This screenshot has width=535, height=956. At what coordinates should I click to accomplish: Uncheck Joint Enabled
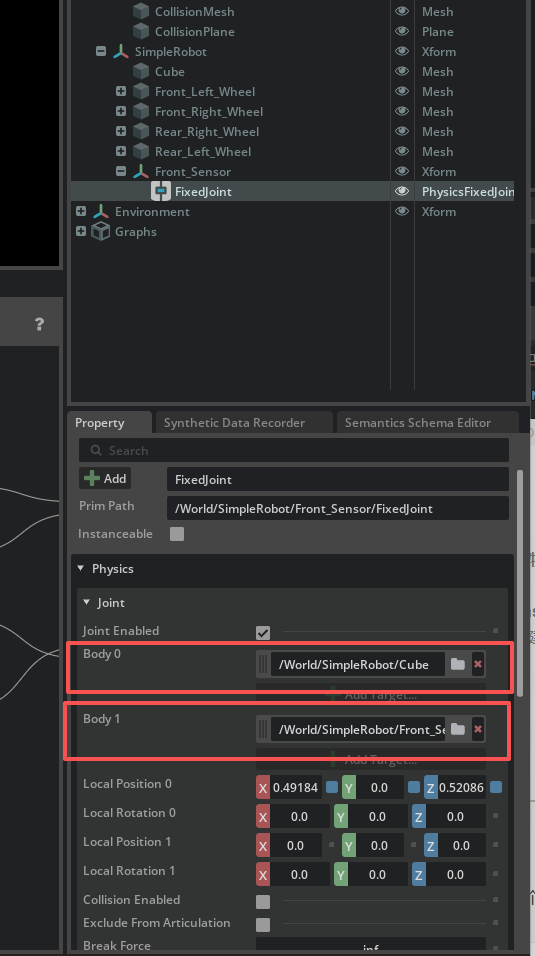point(263,633)
